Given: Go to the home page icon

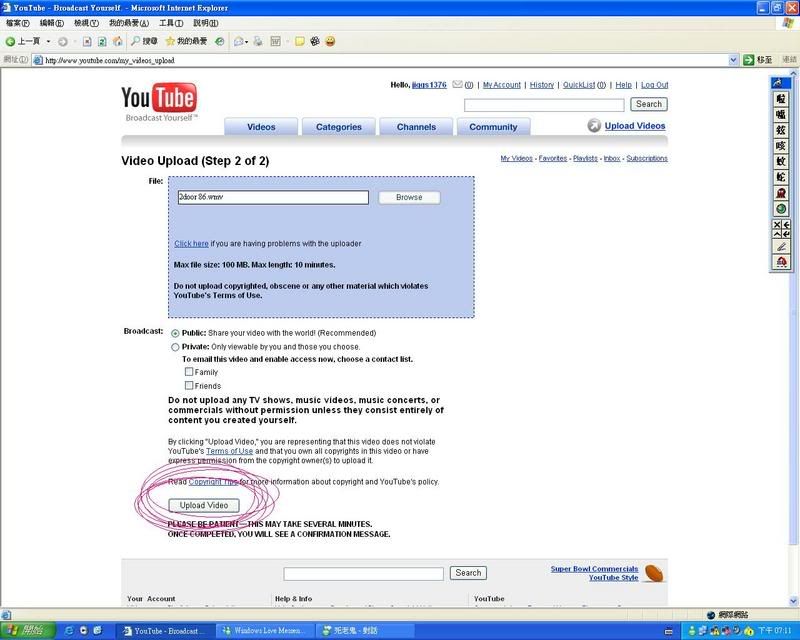Looking at the screenshot, I should pos(117,41).
